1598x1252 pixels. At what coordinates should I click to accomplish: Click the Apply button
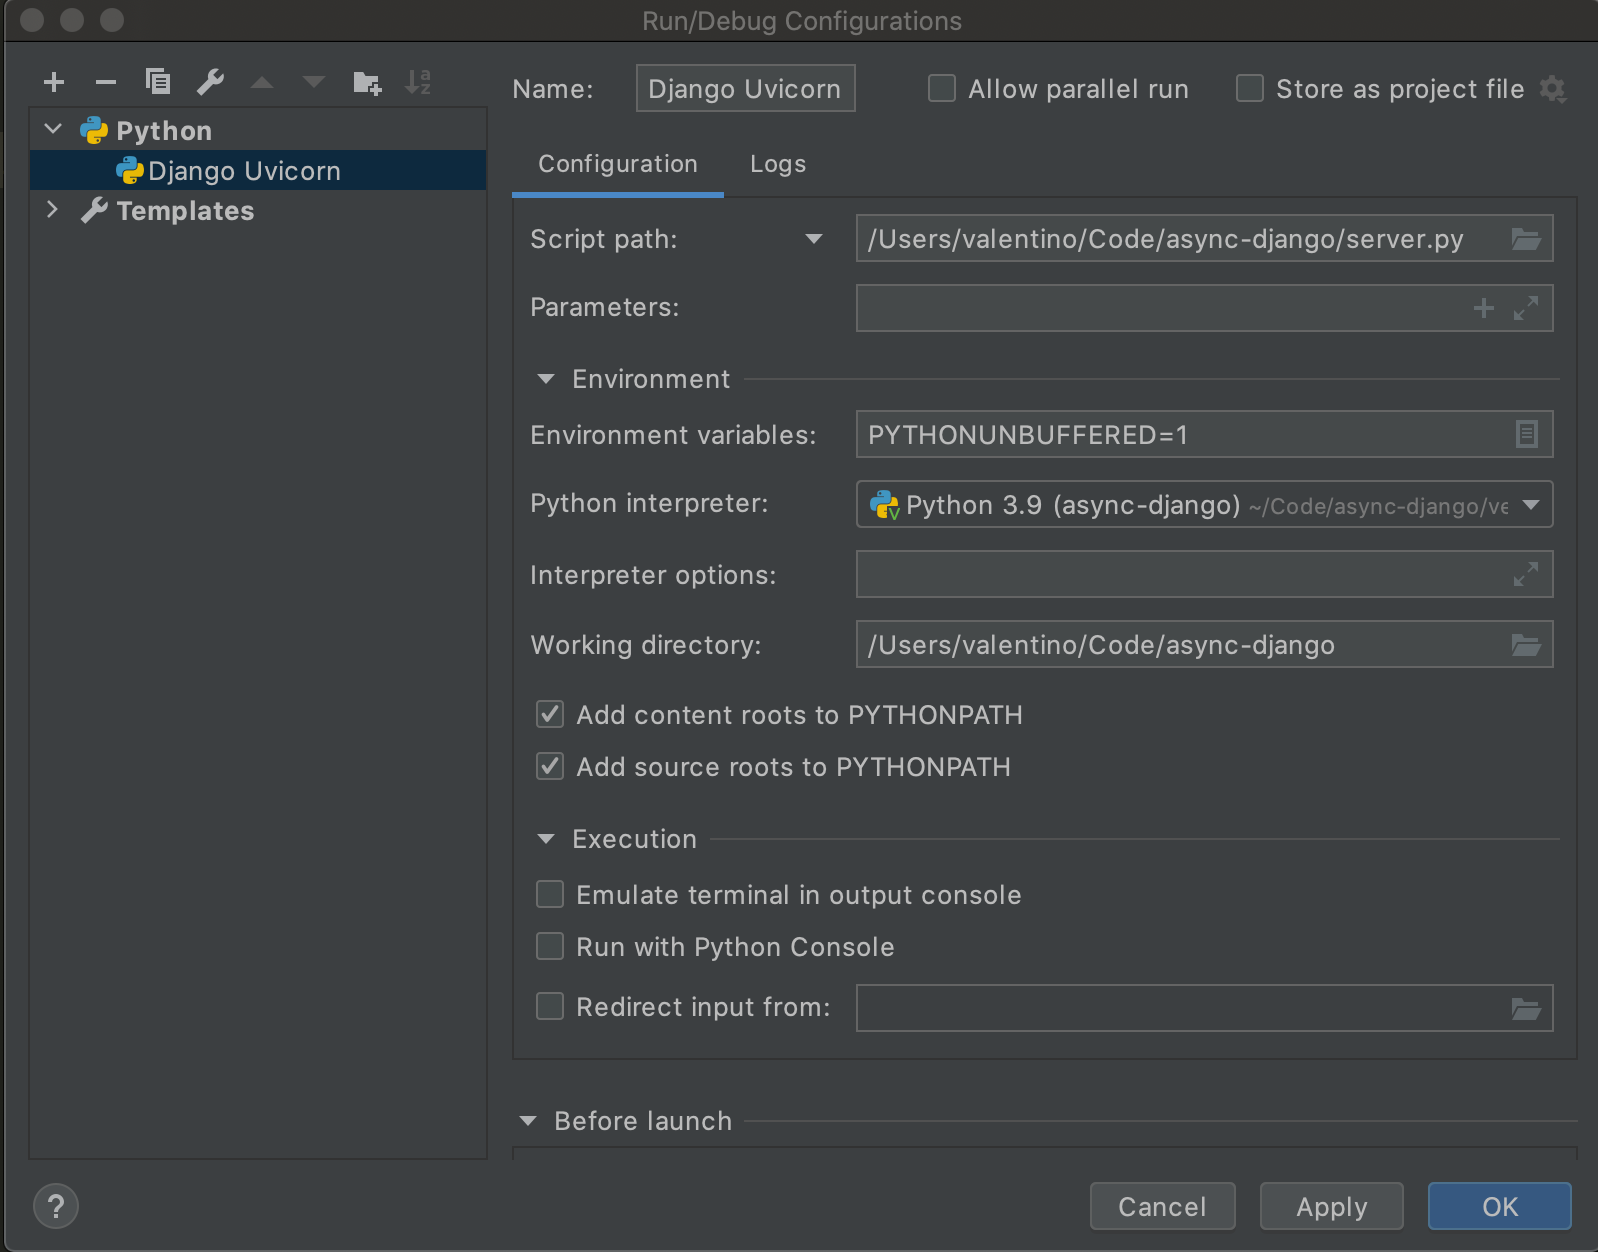1332,1206
